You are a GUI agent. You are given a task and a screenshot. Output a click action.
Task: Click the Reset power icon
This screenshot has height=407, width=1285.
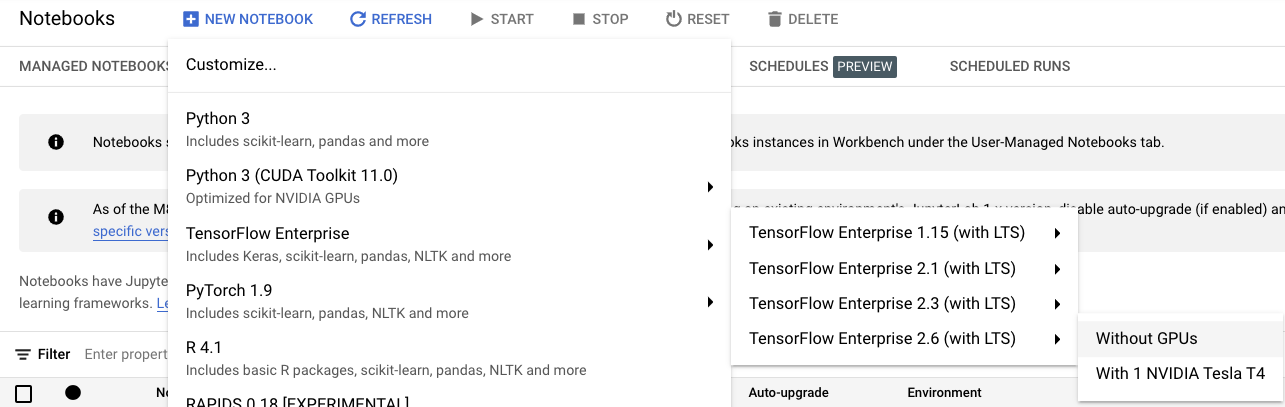673,19
